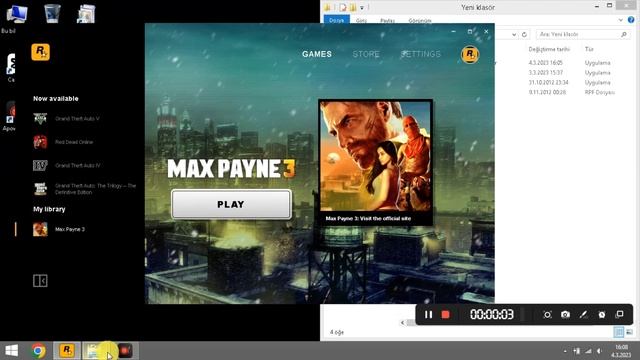Click the Grand Theft Auto V game icon
The width and height of the screenshot is (640, 360).
coord(40,119)
